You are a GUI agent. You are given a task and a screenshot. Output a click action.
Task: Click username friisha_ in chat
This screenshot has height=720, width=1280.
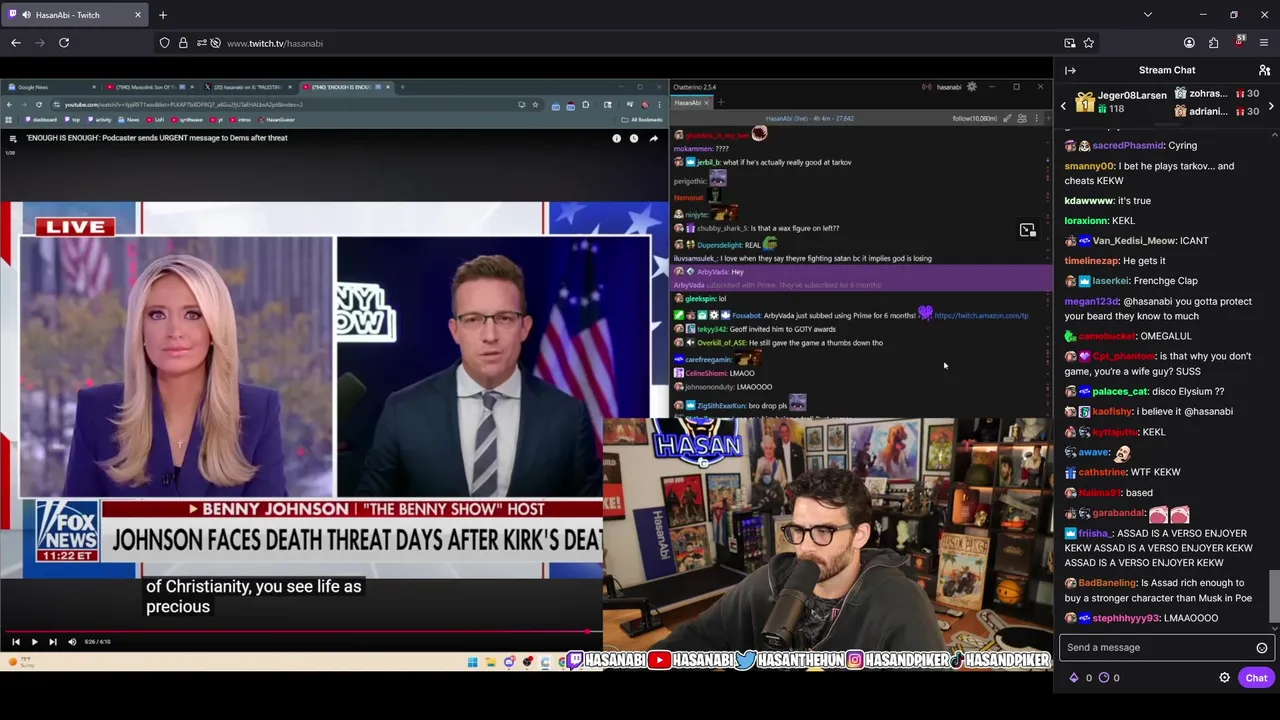[1094, 534]
